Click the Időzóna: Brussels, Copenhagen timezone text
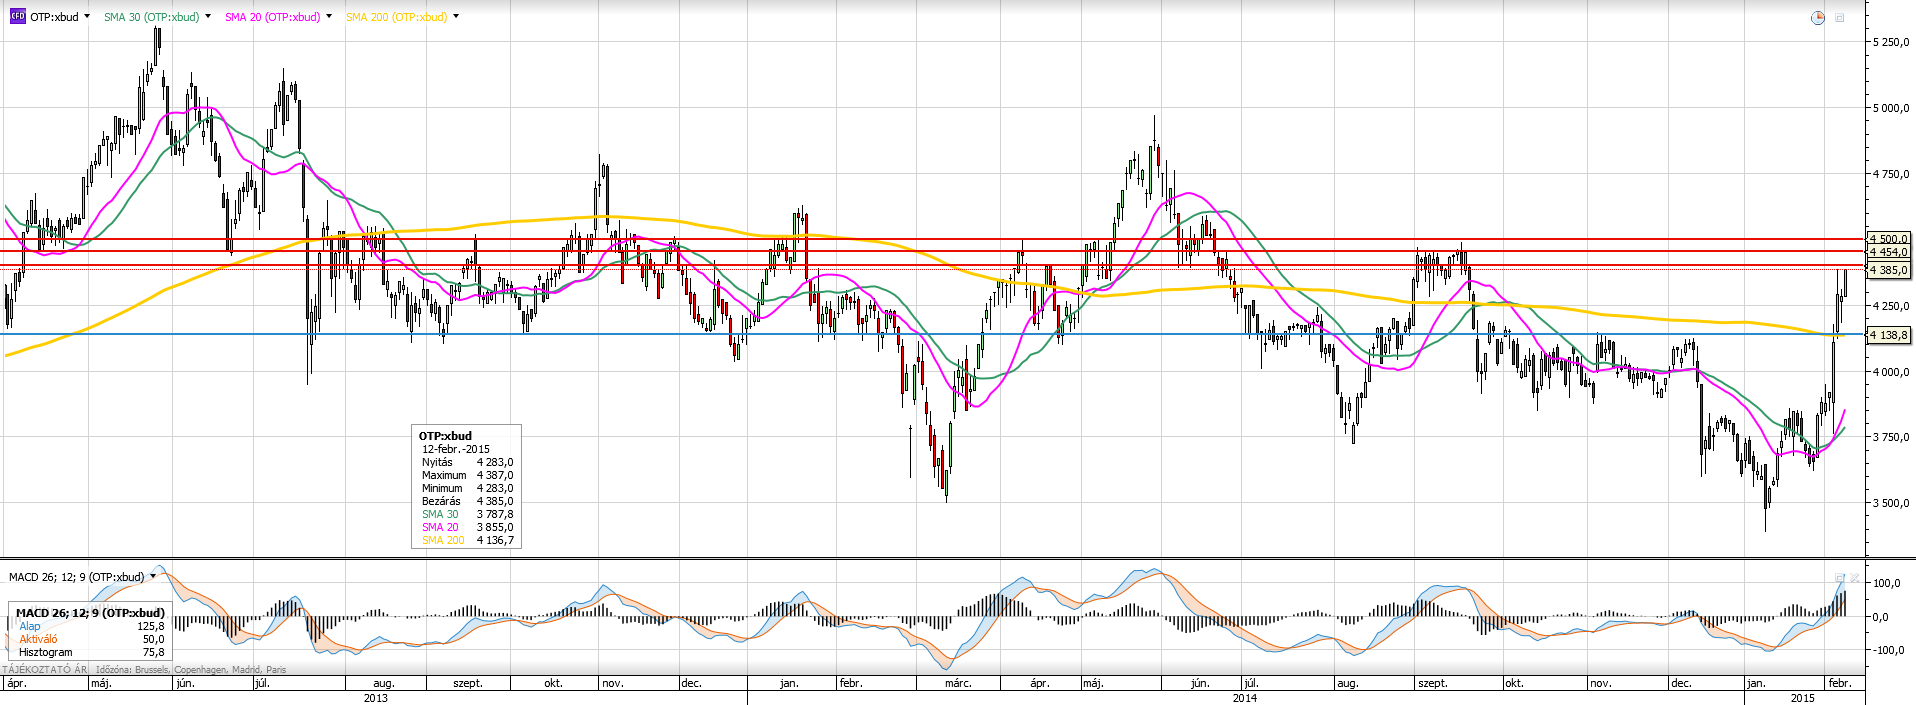Screen dimensions: 1916x705 191,670
